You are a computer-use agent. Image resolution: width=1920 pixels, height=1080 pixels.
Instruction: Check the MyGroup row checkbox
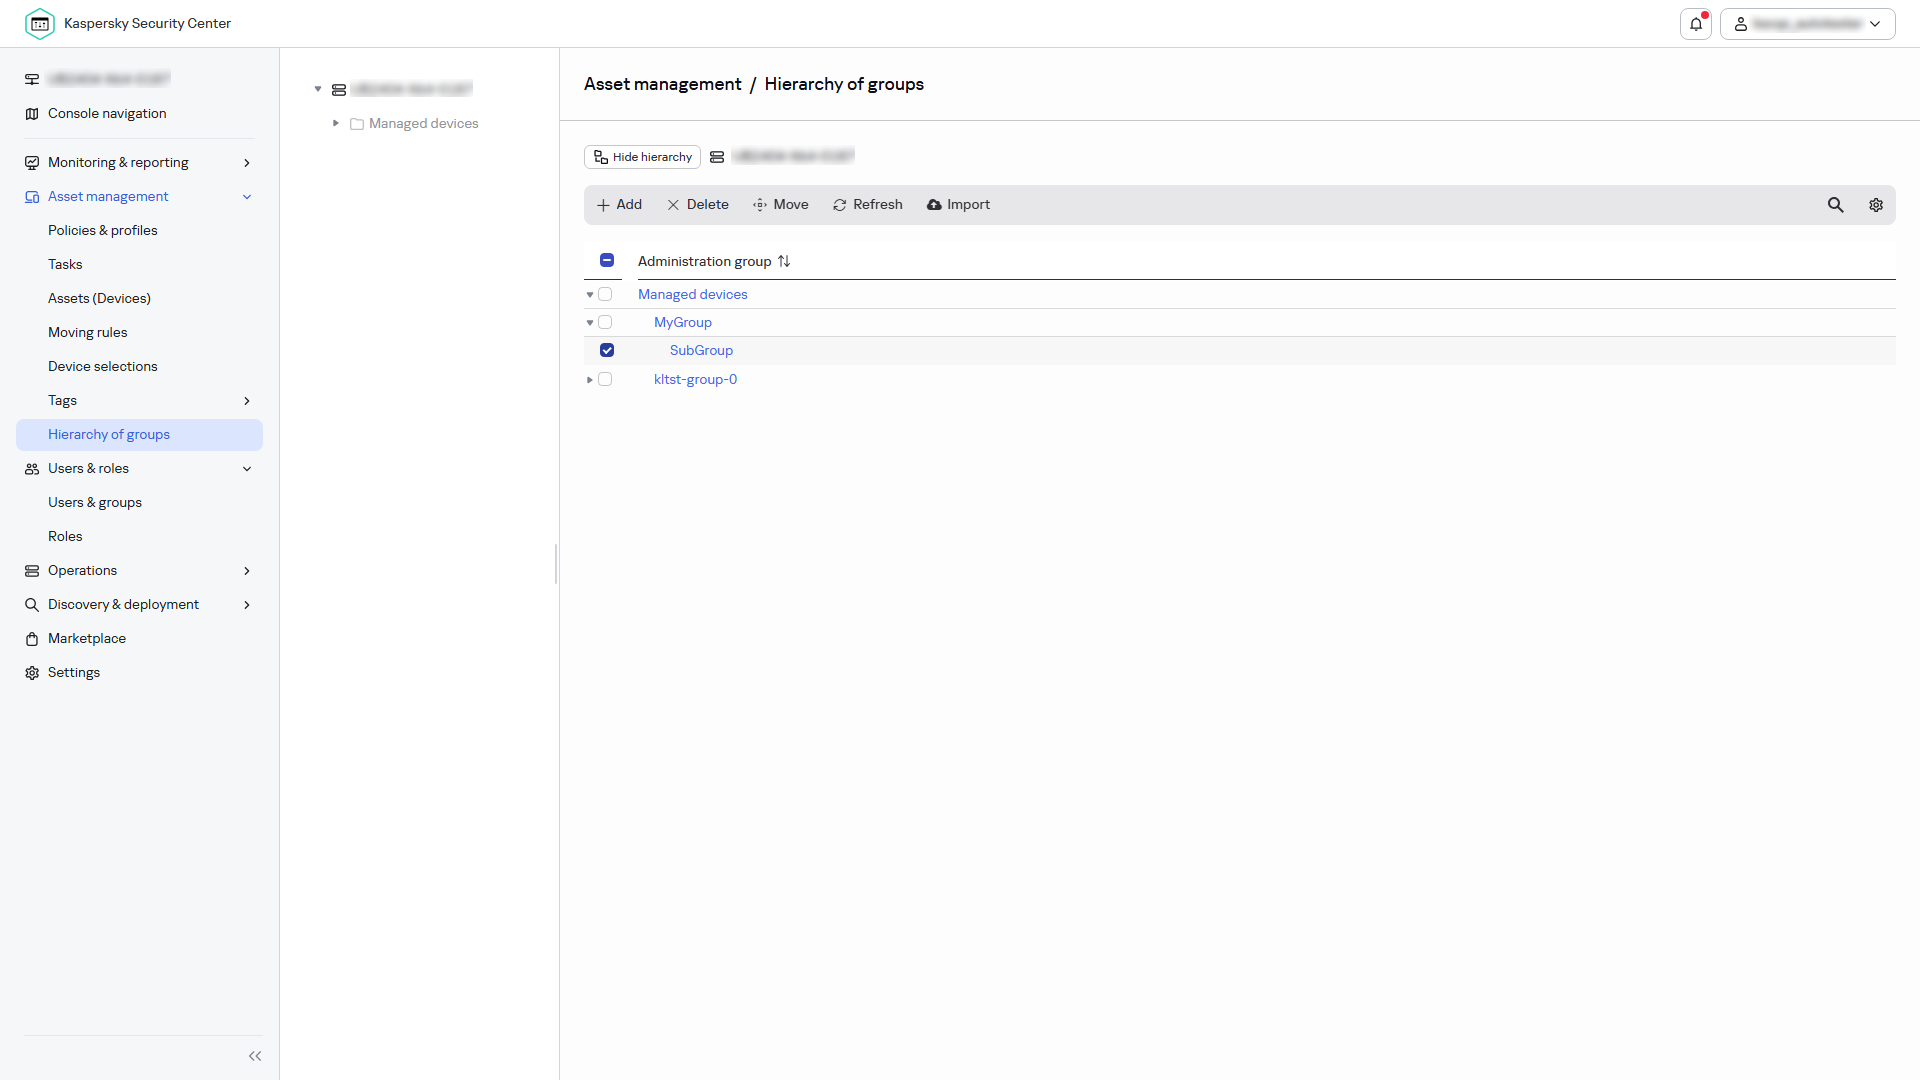tap(605, 322)
